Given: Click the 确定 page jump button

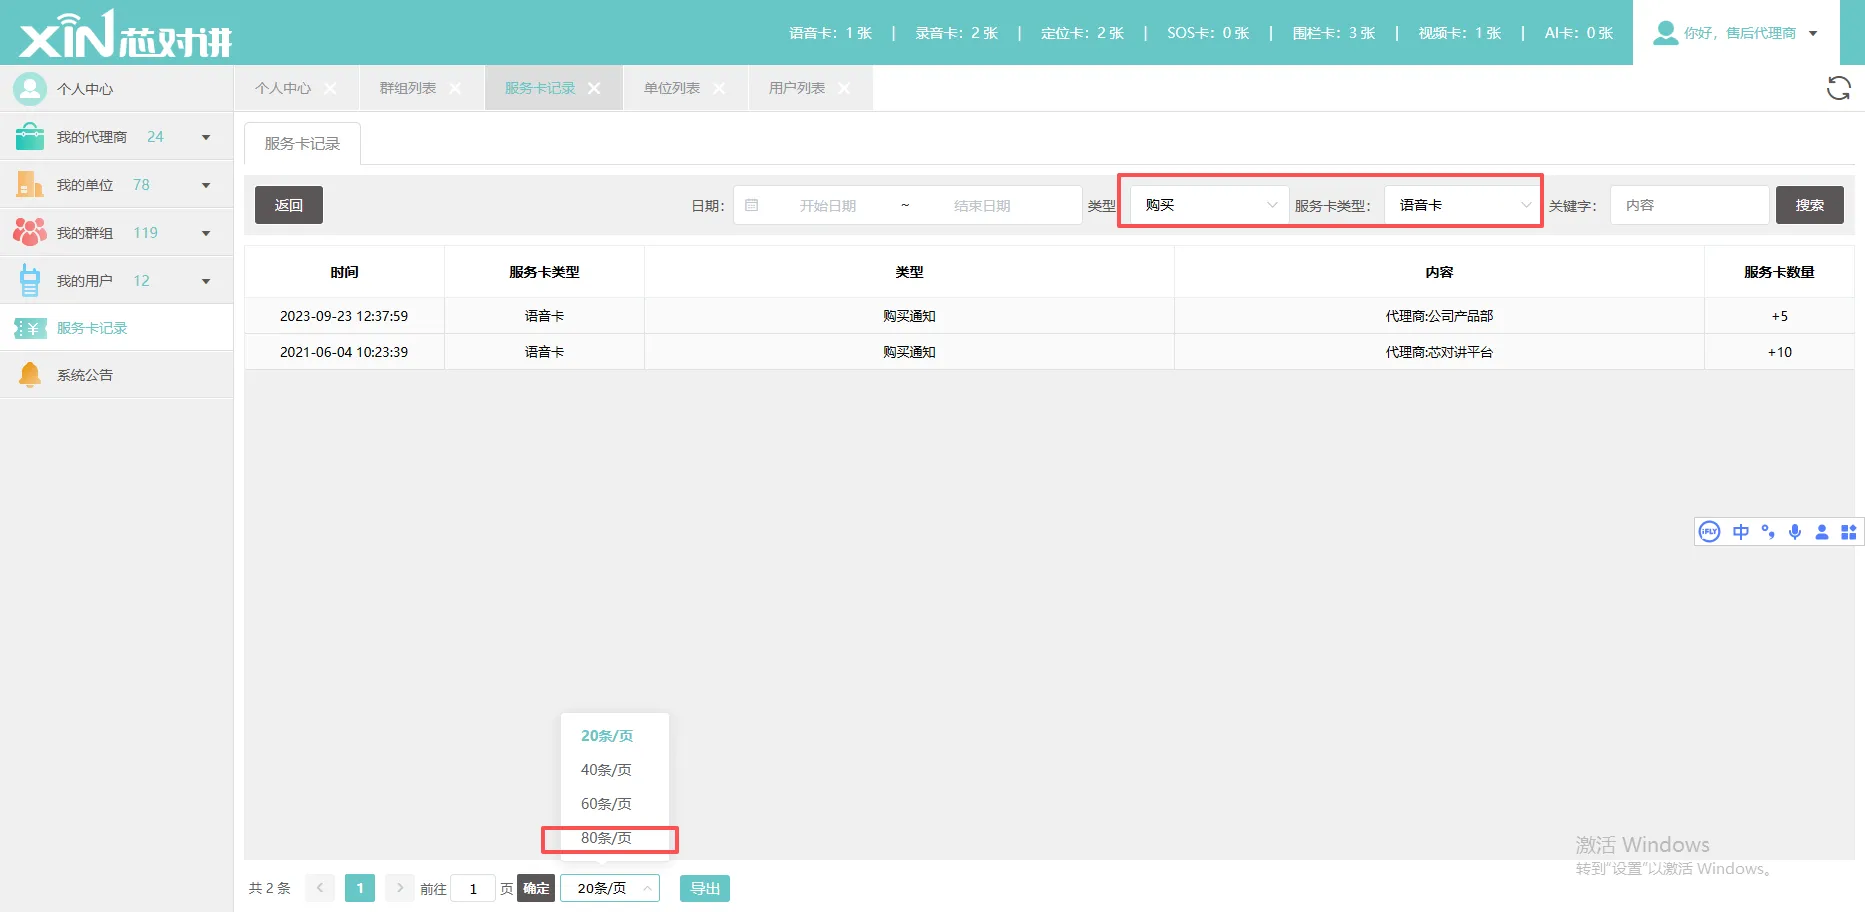Looking at the screenshot, I should 536,888.
